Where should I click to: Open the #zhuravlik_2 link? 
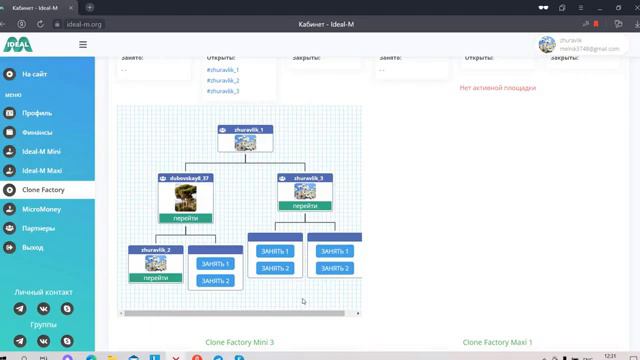click(223, 80)
